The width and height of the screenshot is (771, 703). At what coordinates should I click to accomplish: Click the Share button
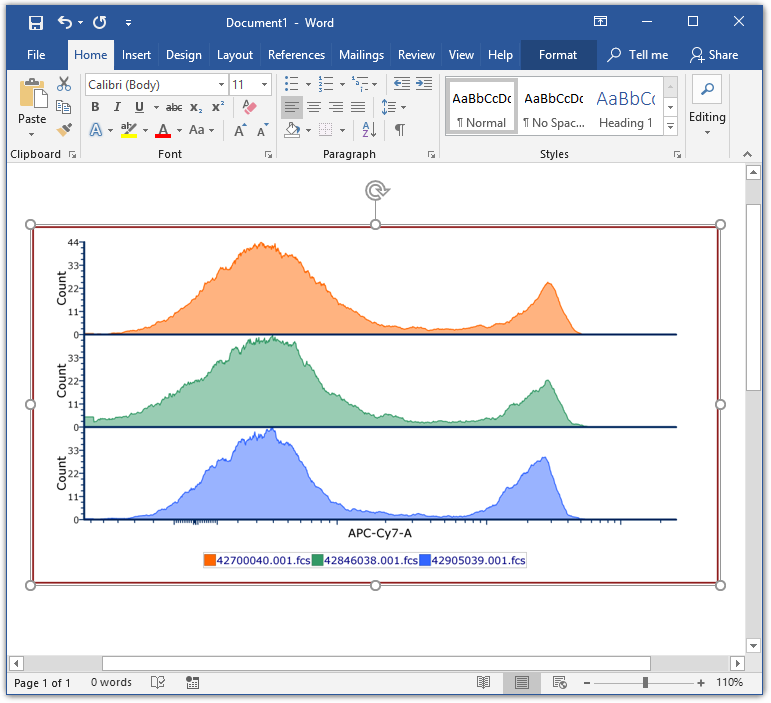(x=714, y=55)
